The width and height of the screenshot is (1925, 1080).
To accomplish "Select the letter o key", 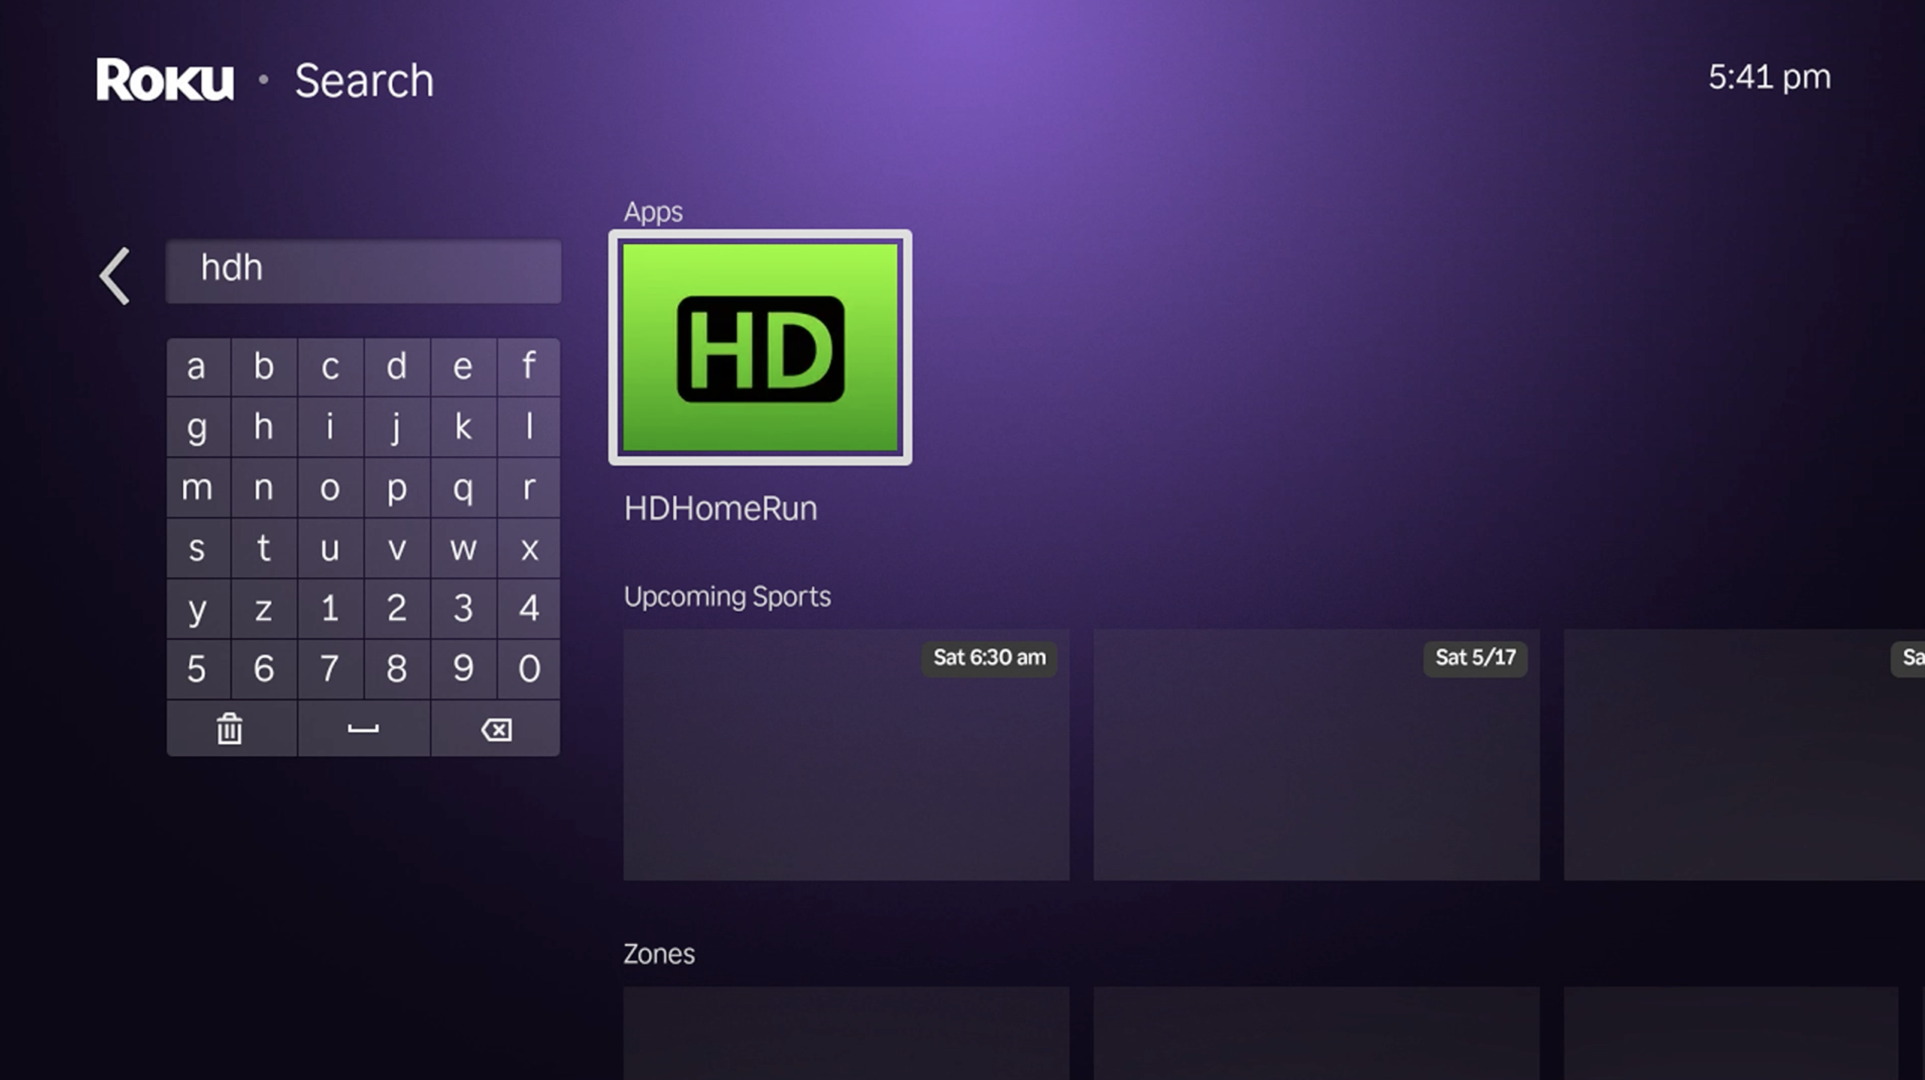I will (x=330, y=488).
